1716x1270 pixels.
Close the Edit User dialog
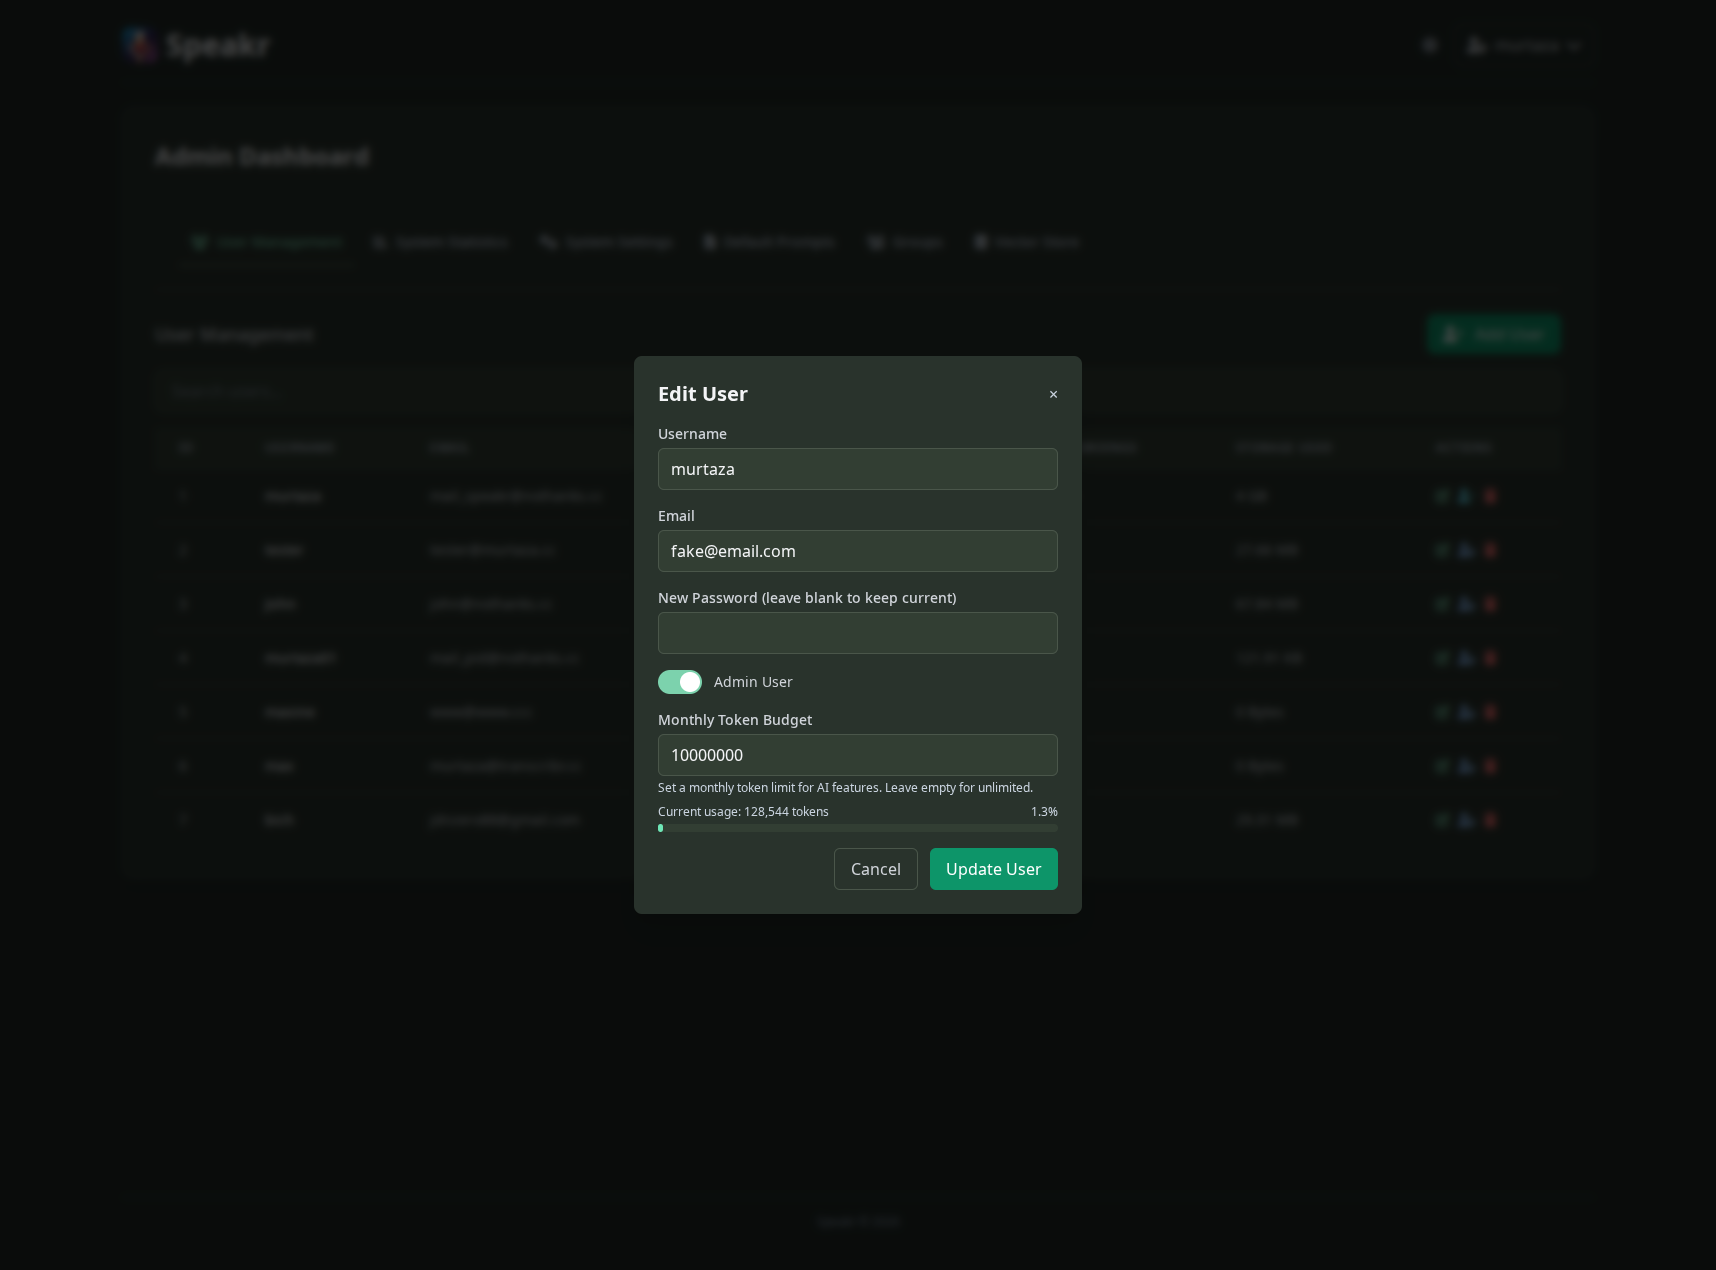(1053, 394)
